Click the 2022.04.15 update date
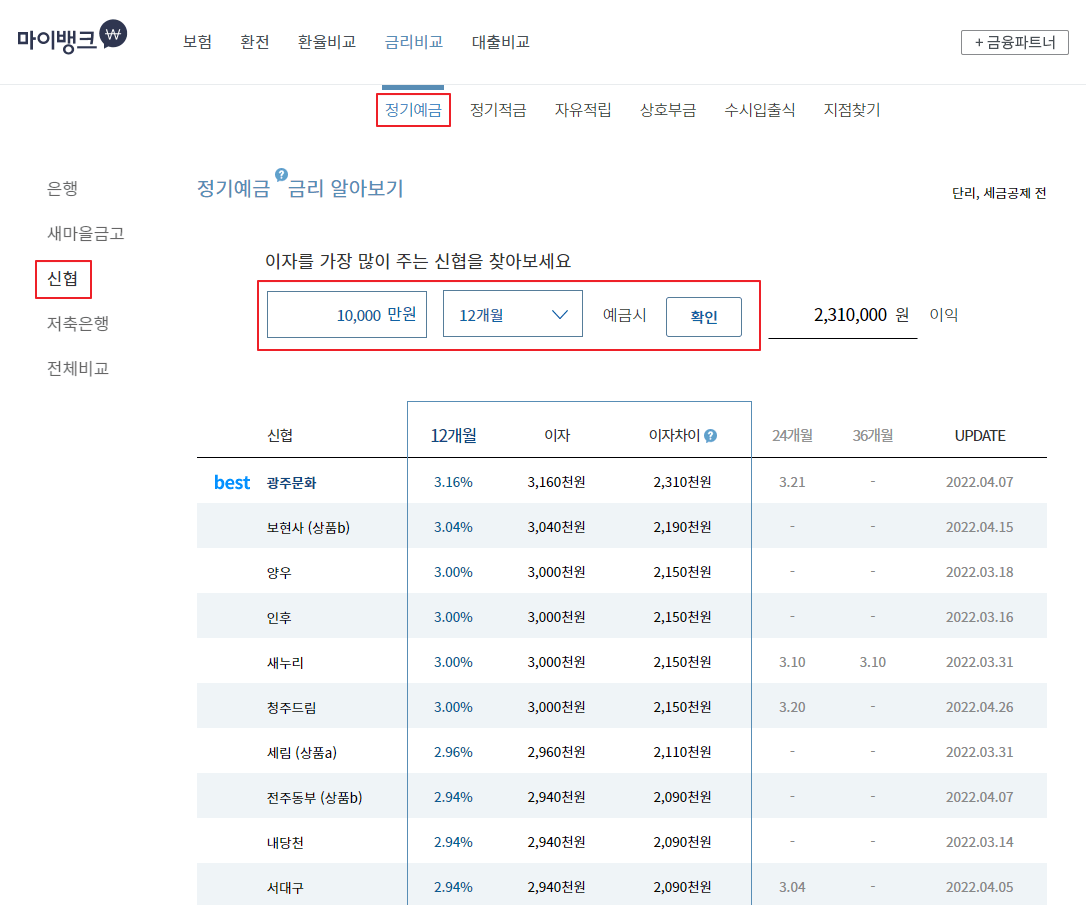 click(979, 527)
